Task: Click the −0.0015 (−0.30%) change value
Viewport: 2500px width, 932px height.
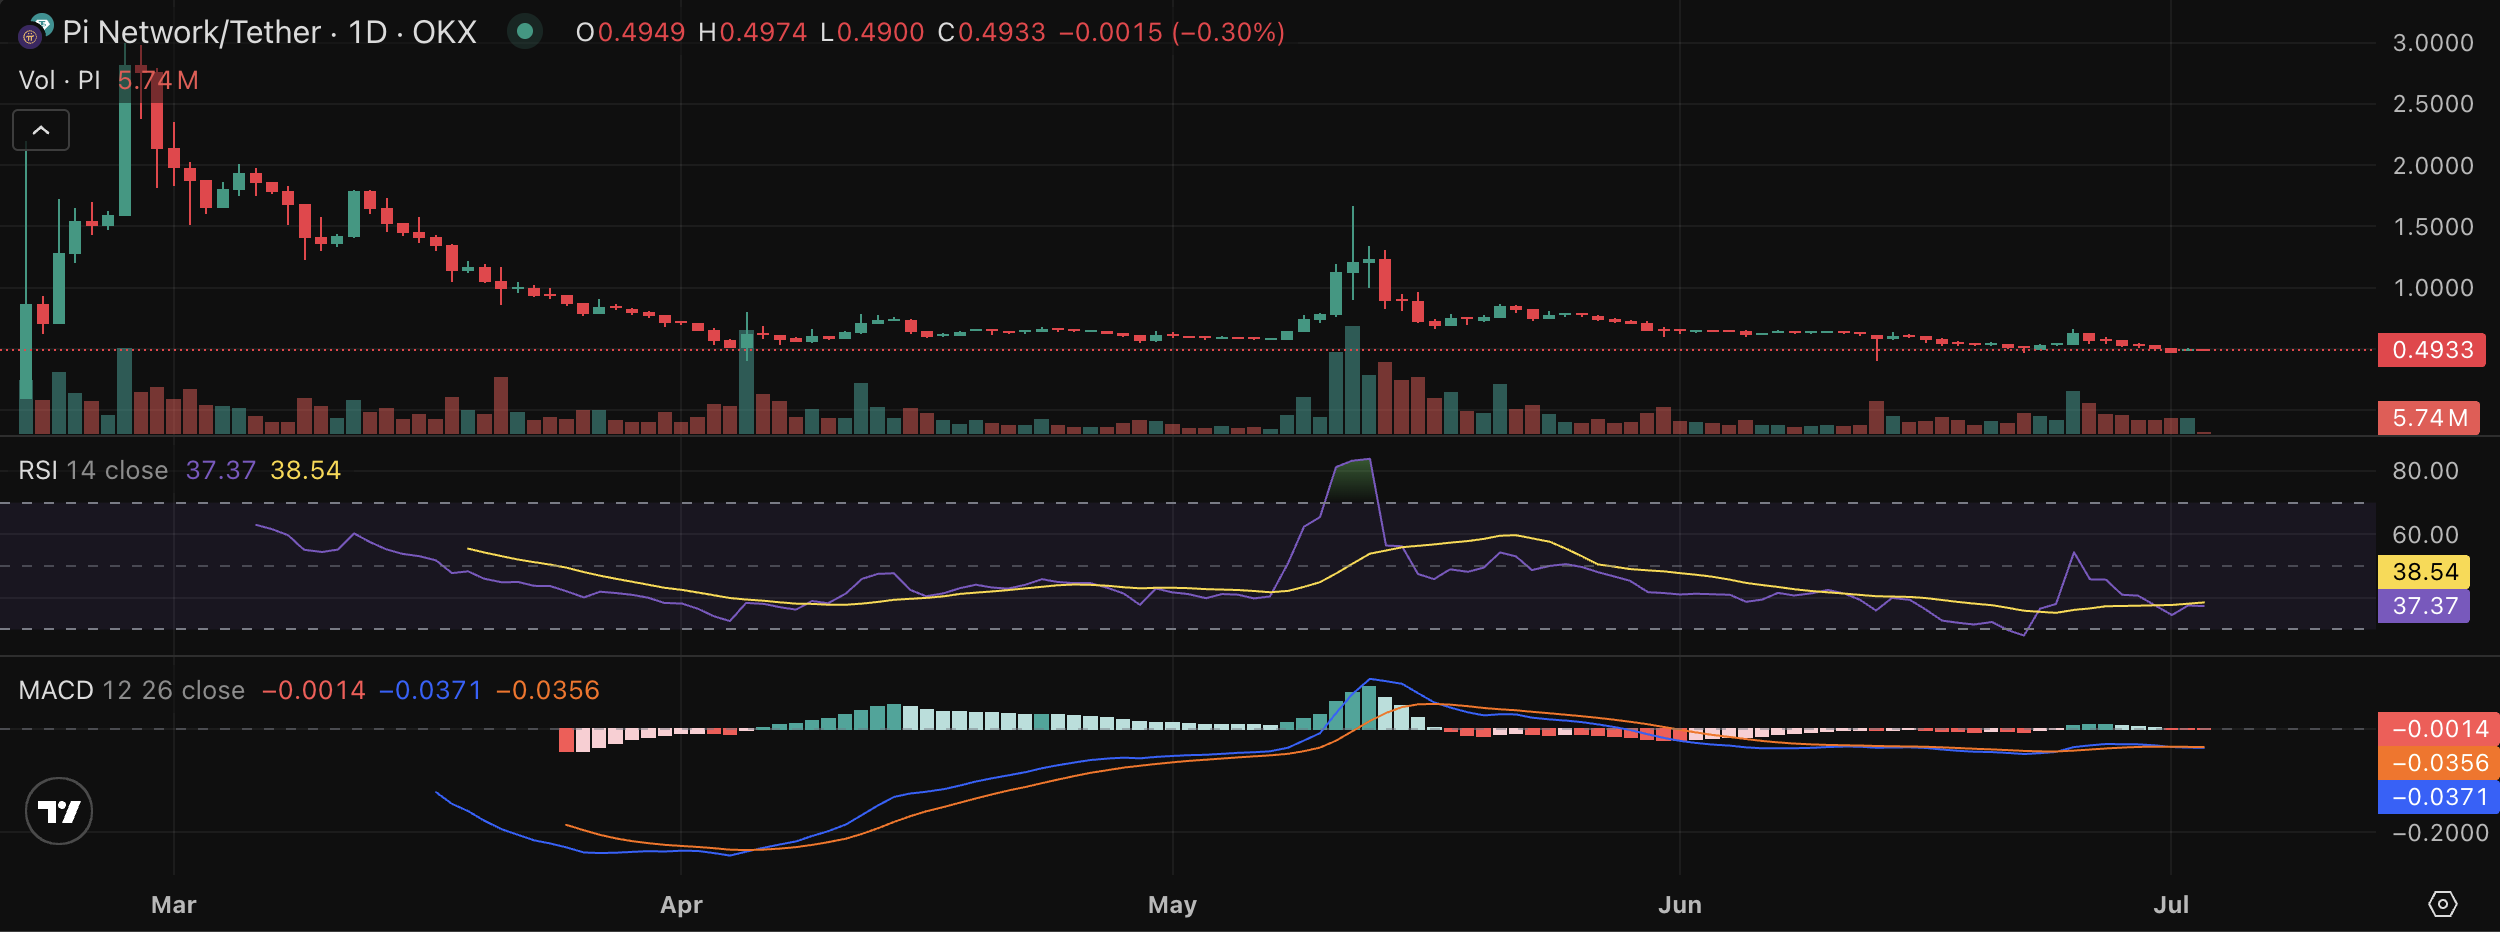Action: tap(1172, 32)
